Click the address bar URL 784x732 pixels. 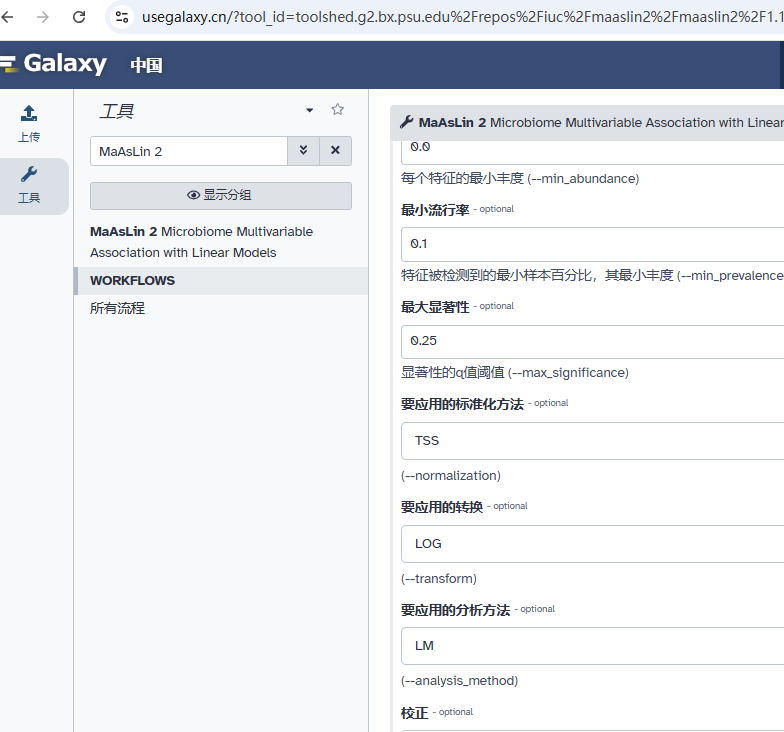coord(462,17)
